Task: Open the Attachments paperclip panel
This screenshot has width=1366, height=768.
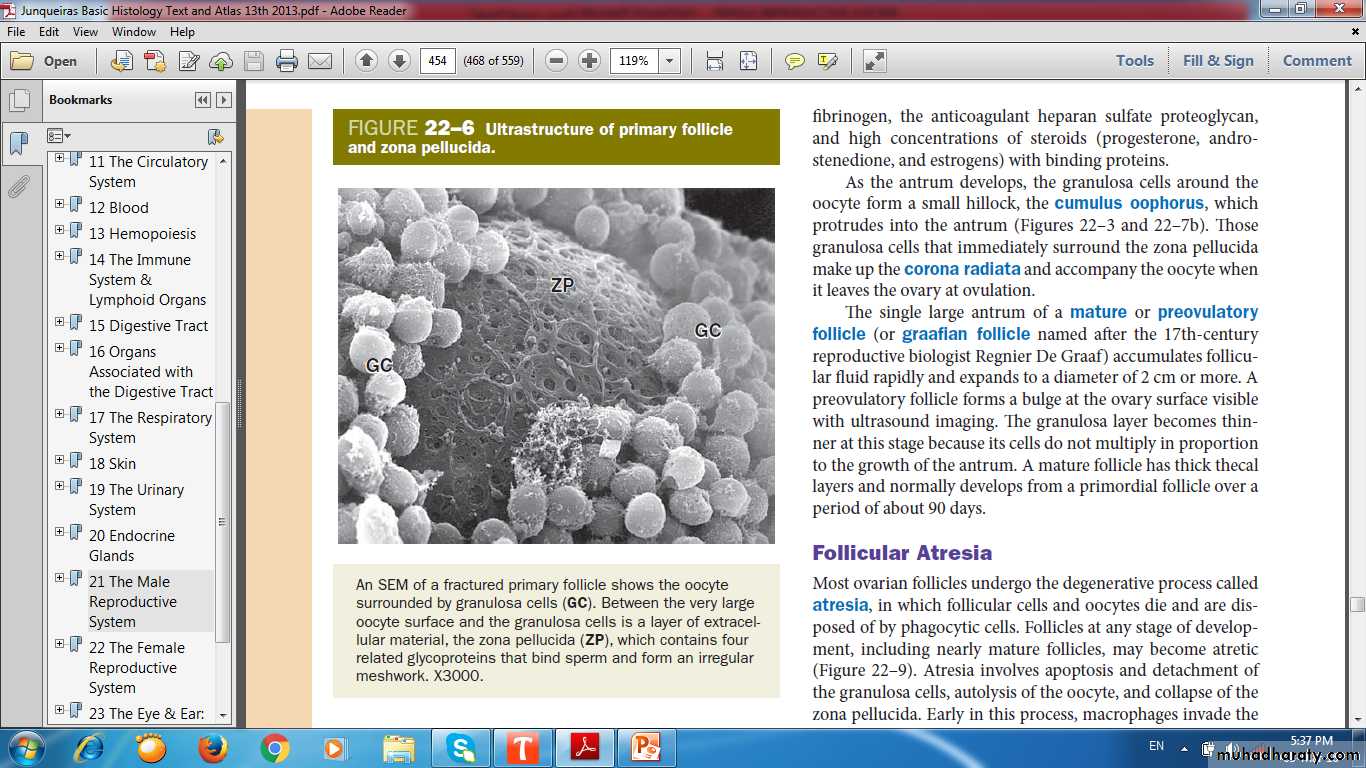Action: (x=18, y=186)
